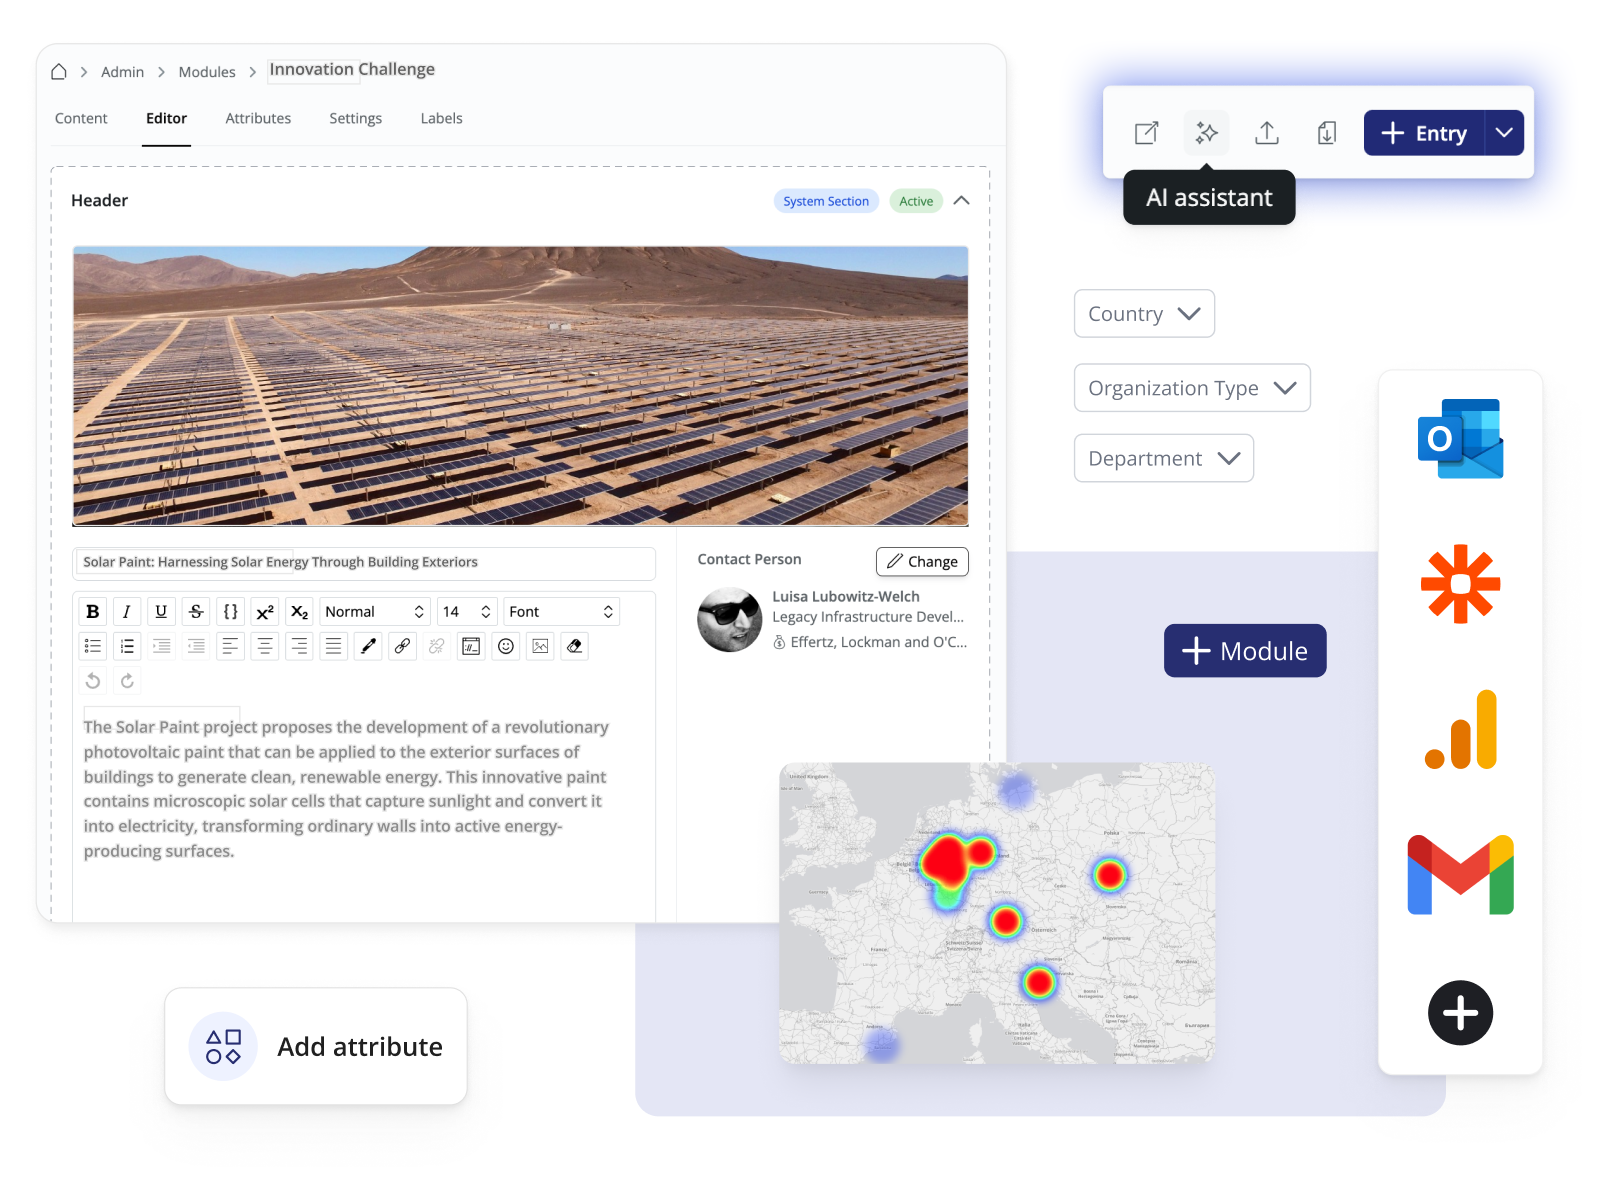The image size is (1600, 1200).
Task: Click the solar farm header image
Action: pyautogui.click(x=521, y=386)
